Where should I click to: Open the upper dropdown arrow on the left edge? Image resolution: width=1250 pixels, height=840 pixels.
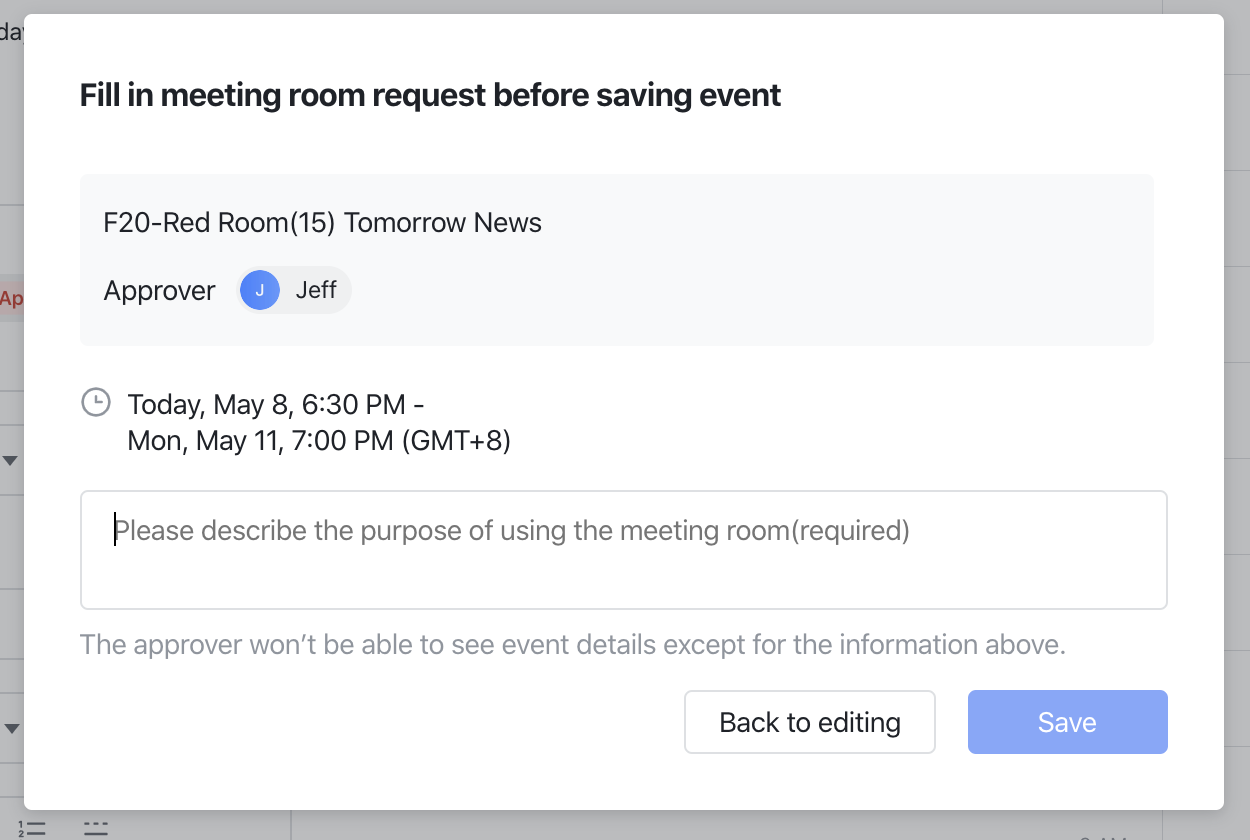(11, 460)
